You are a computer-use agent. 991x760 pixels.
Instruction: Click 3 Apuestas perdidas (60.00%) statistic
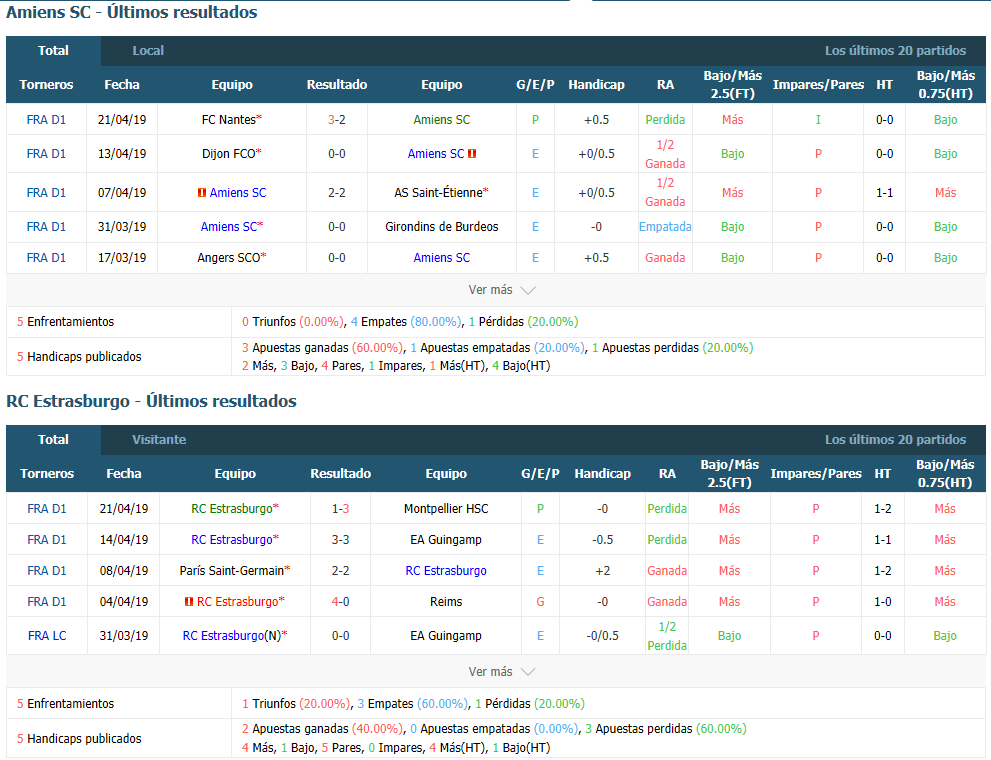(x=666, y=728)
